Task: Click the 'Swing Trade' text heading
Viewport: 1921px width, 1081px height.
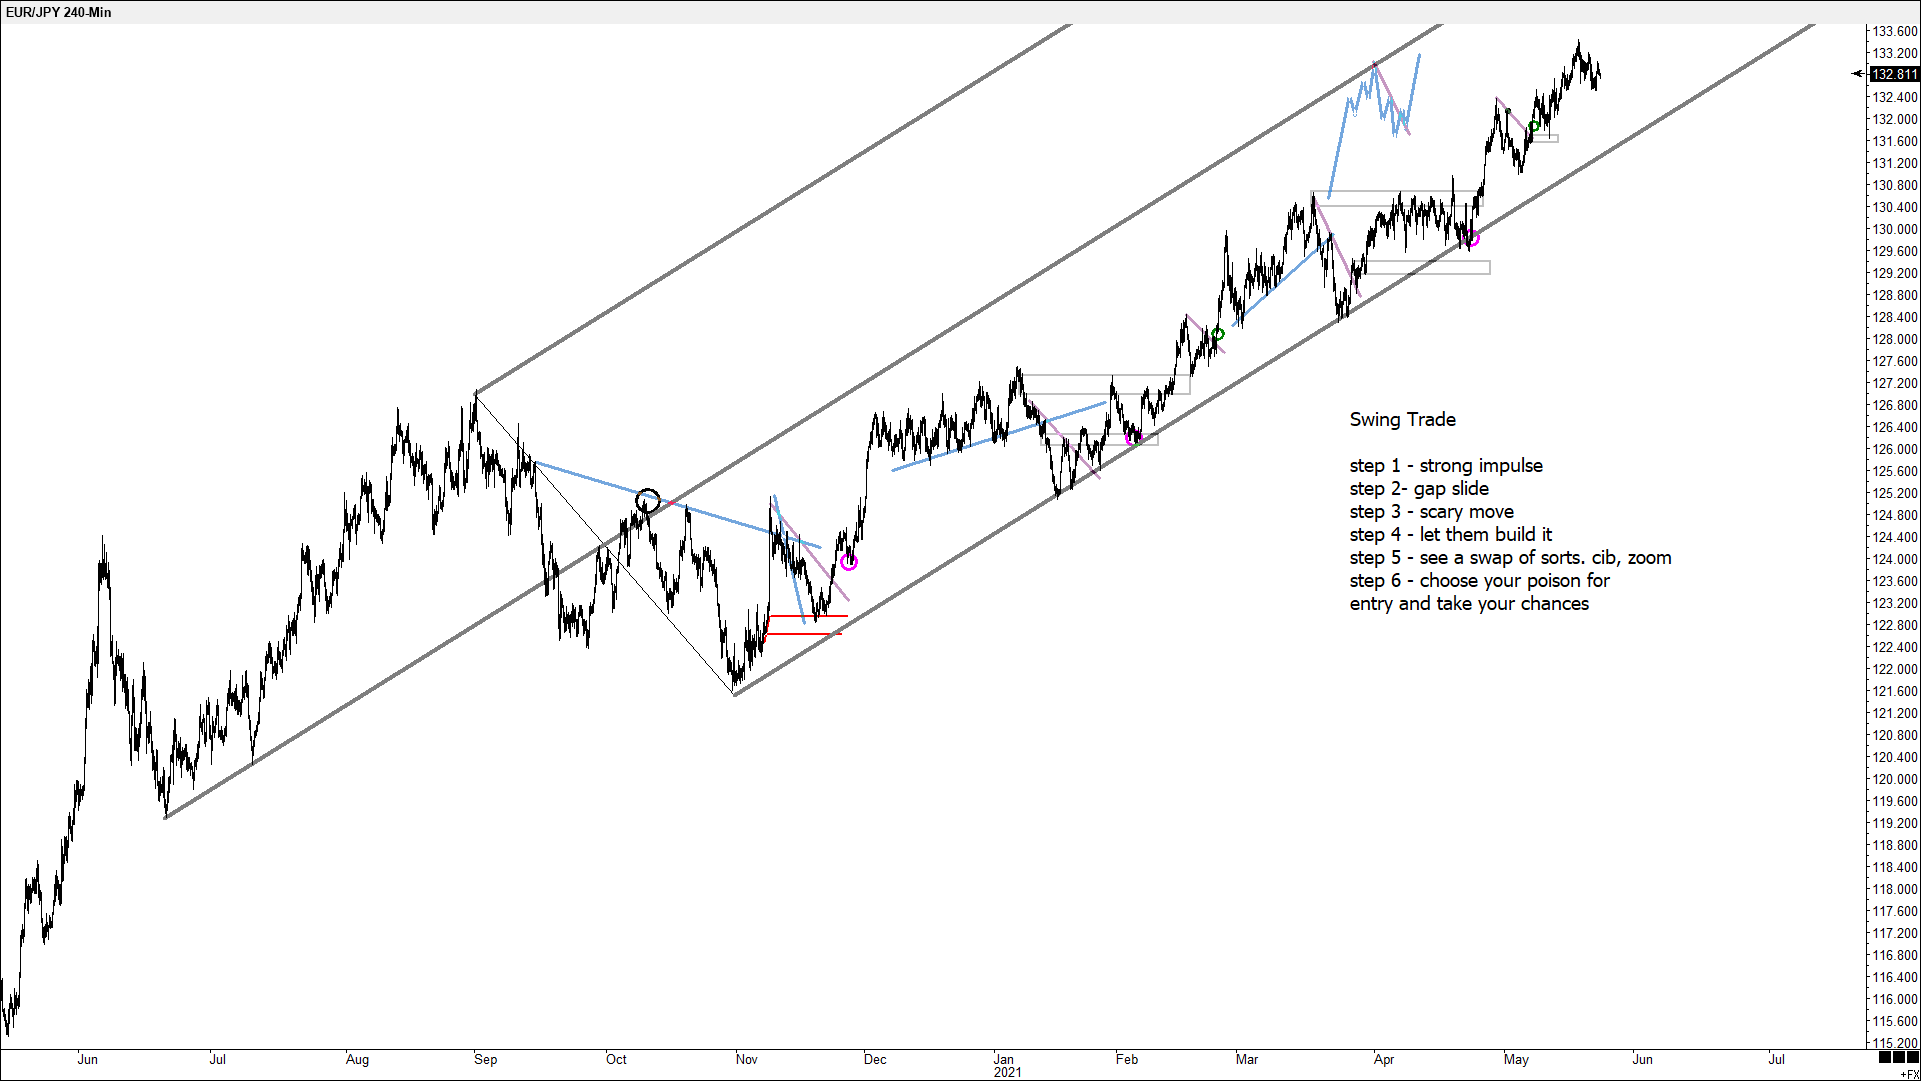Action: pos(1402,420)
